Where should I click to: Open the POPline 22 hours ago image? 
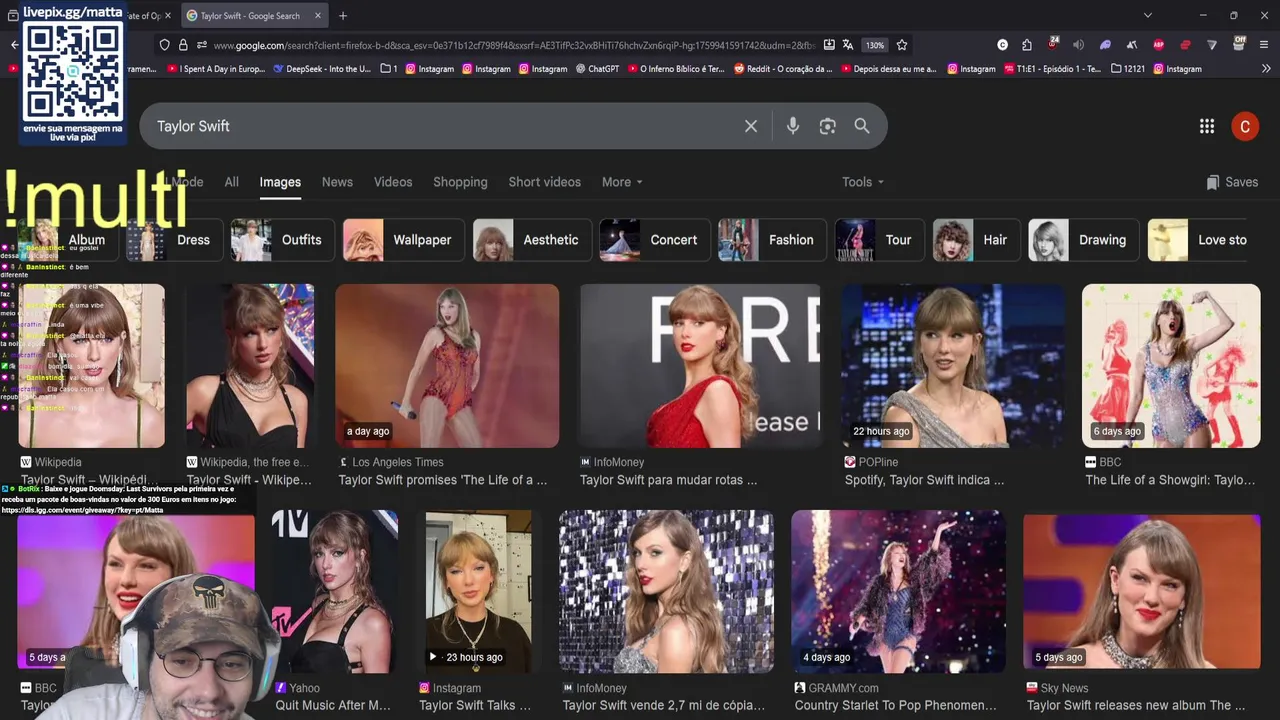click(x=952, y=365)
